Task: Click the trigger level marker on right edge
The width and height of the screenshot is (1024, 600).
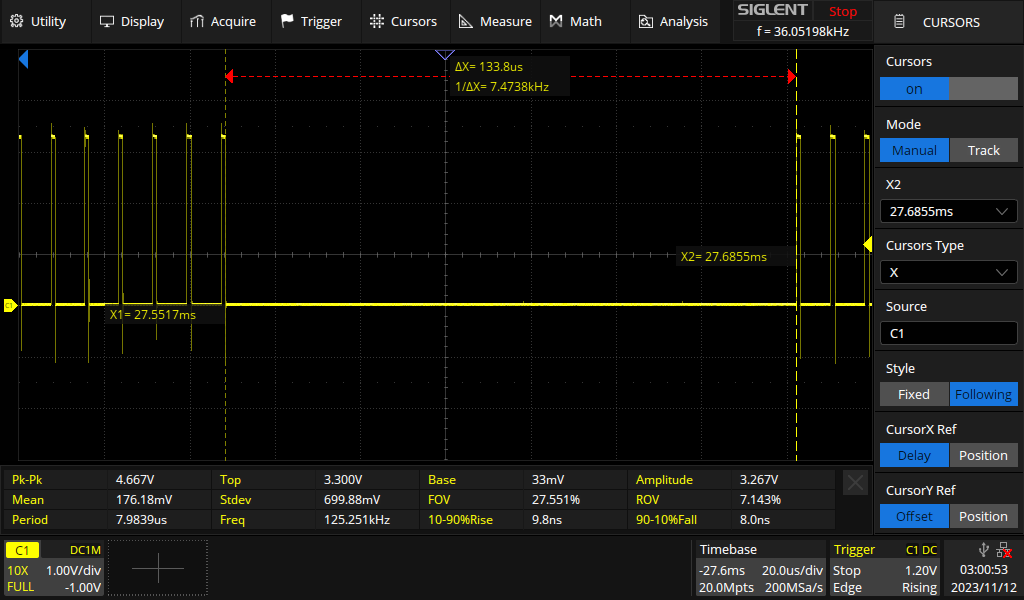Action: pos(867,245)
